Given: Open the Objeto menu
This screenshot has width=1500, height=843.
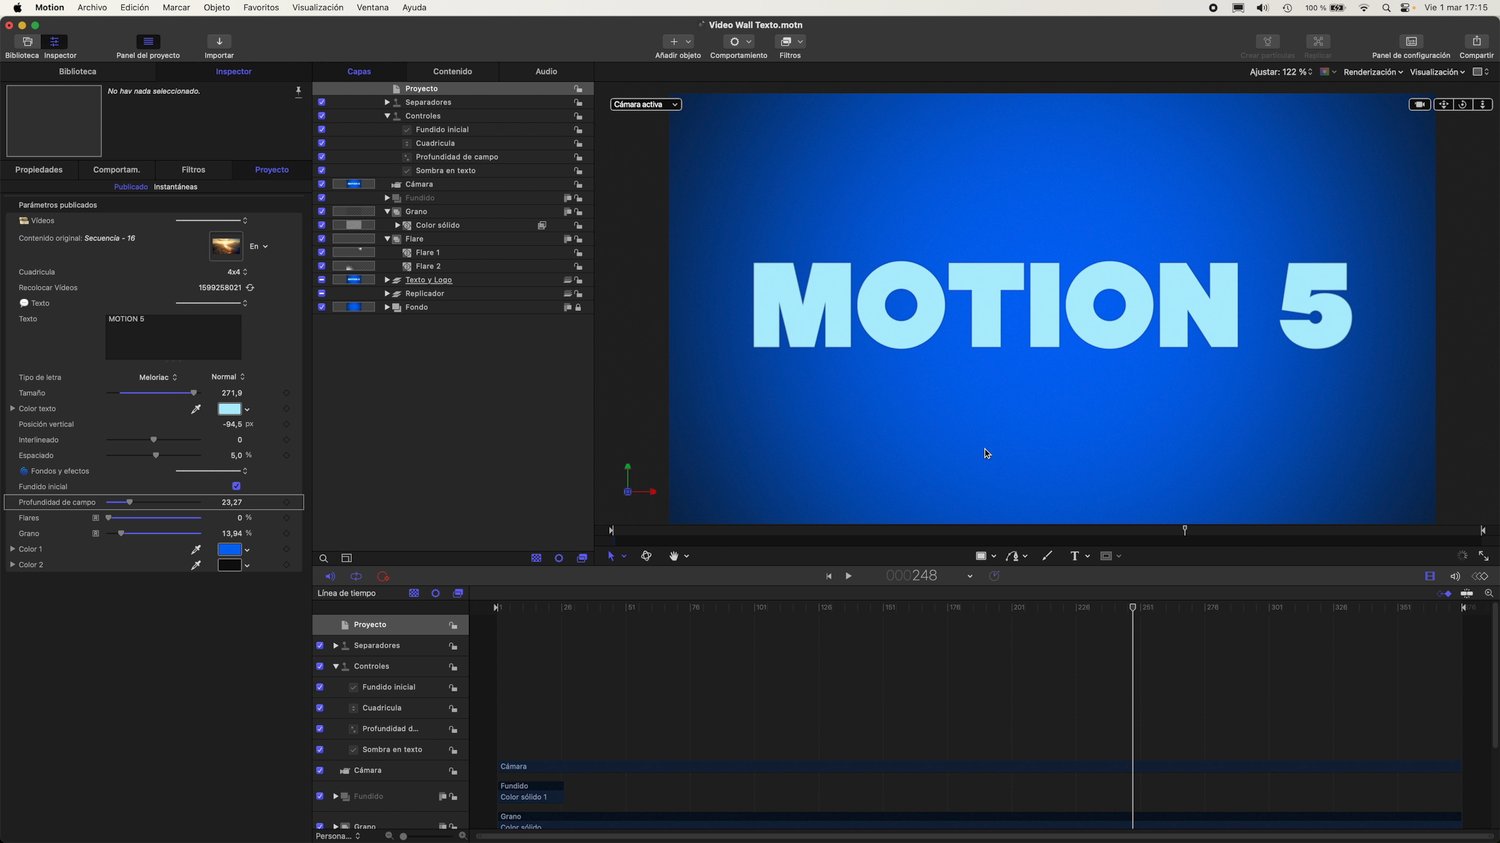Looking at the screenshot, I should (217, 8).
